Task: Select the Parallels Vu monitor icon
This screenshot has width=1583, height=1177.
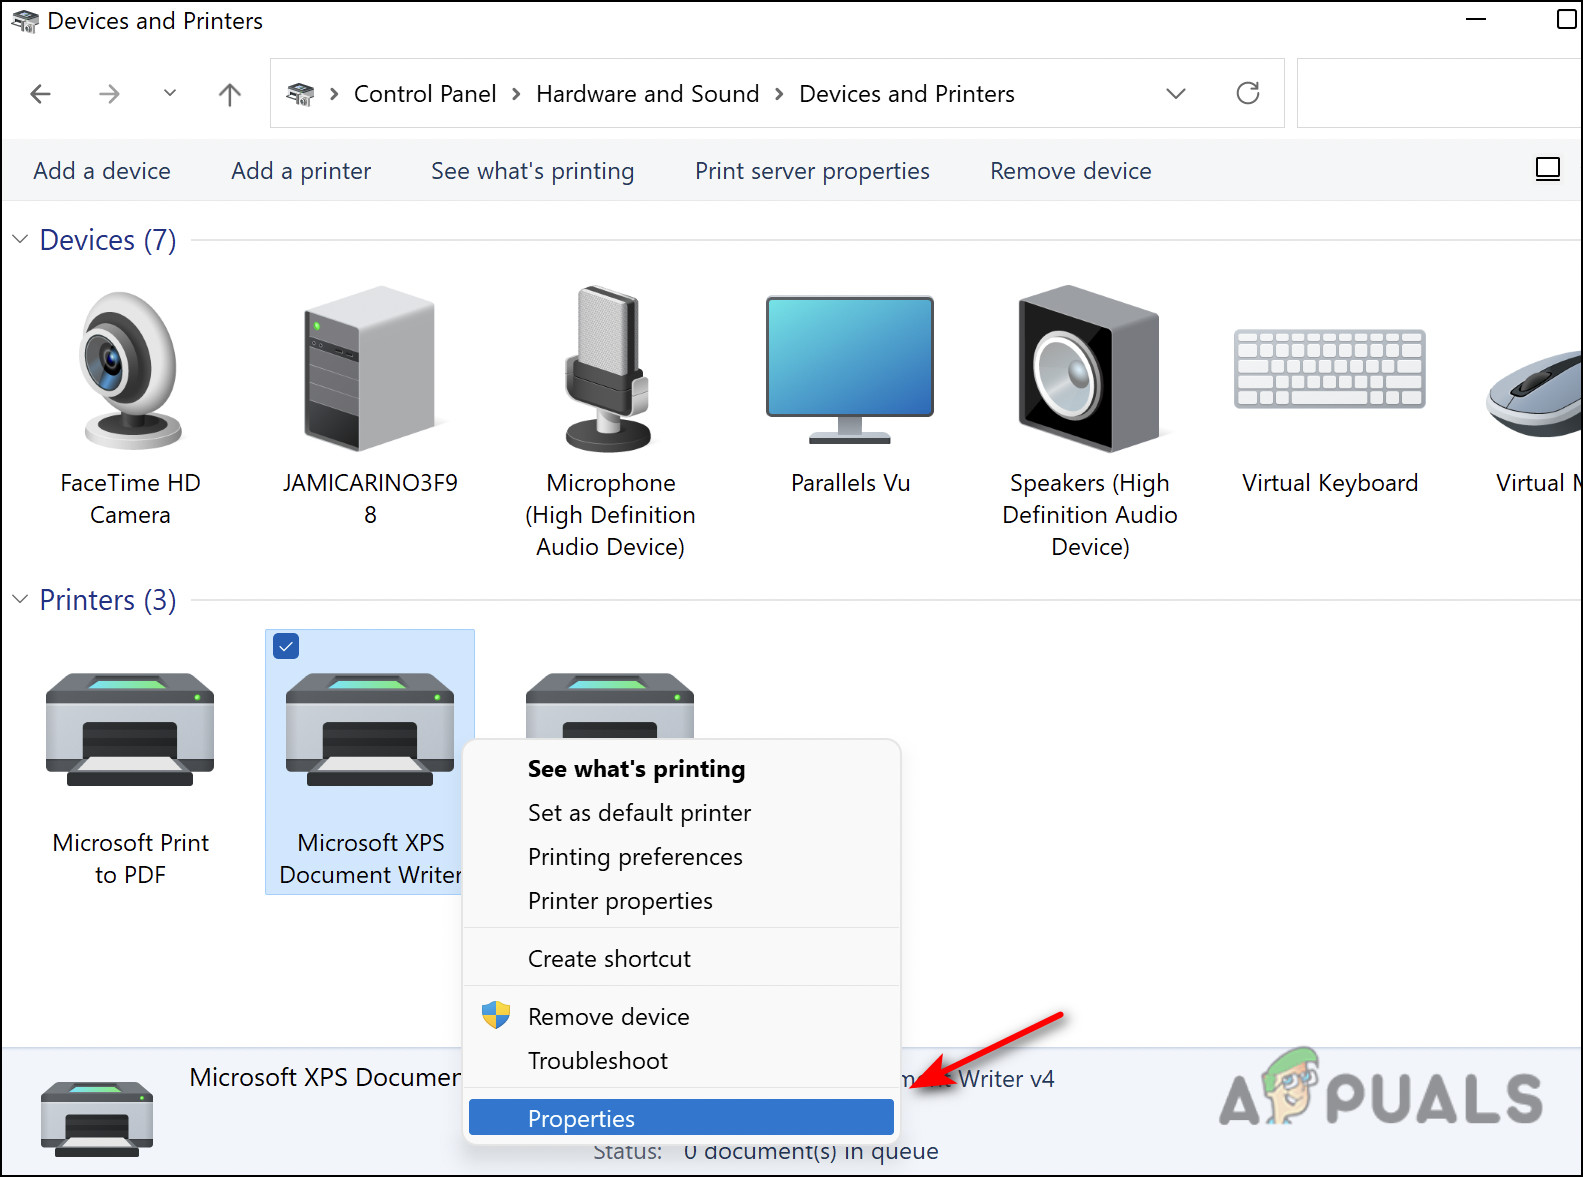Action: 850,370
